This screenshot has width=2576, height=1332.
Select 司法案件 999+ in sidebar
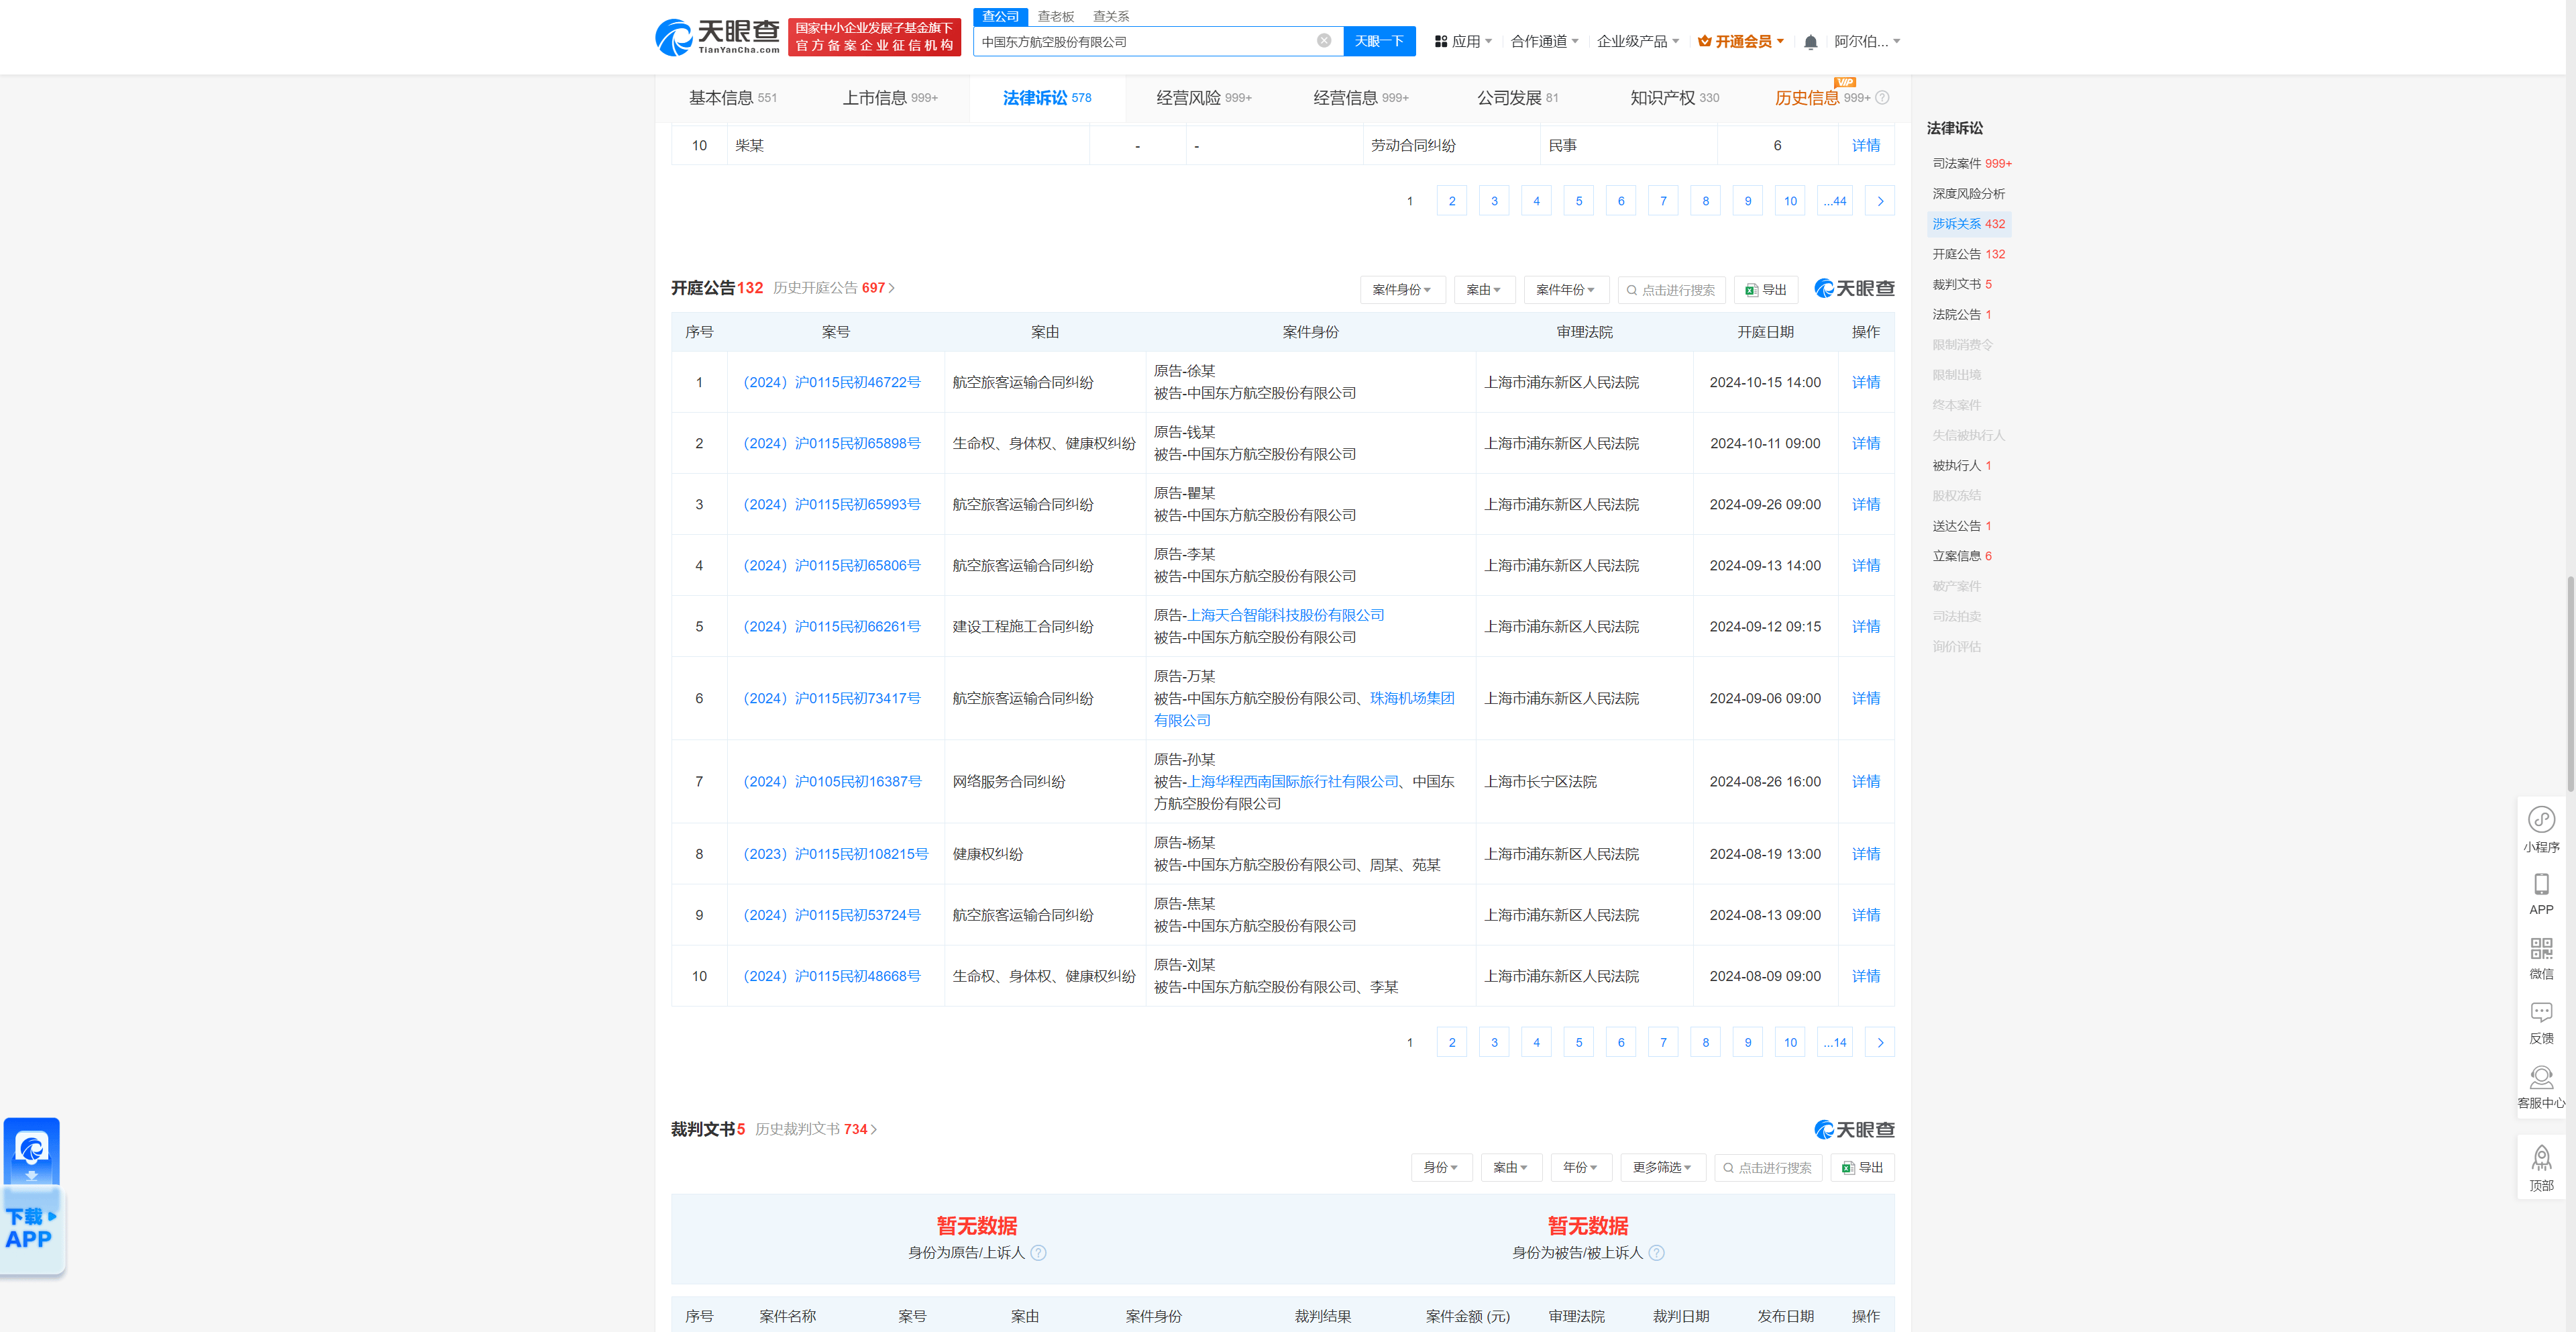pyautogui.click(x=1971, y=163)
